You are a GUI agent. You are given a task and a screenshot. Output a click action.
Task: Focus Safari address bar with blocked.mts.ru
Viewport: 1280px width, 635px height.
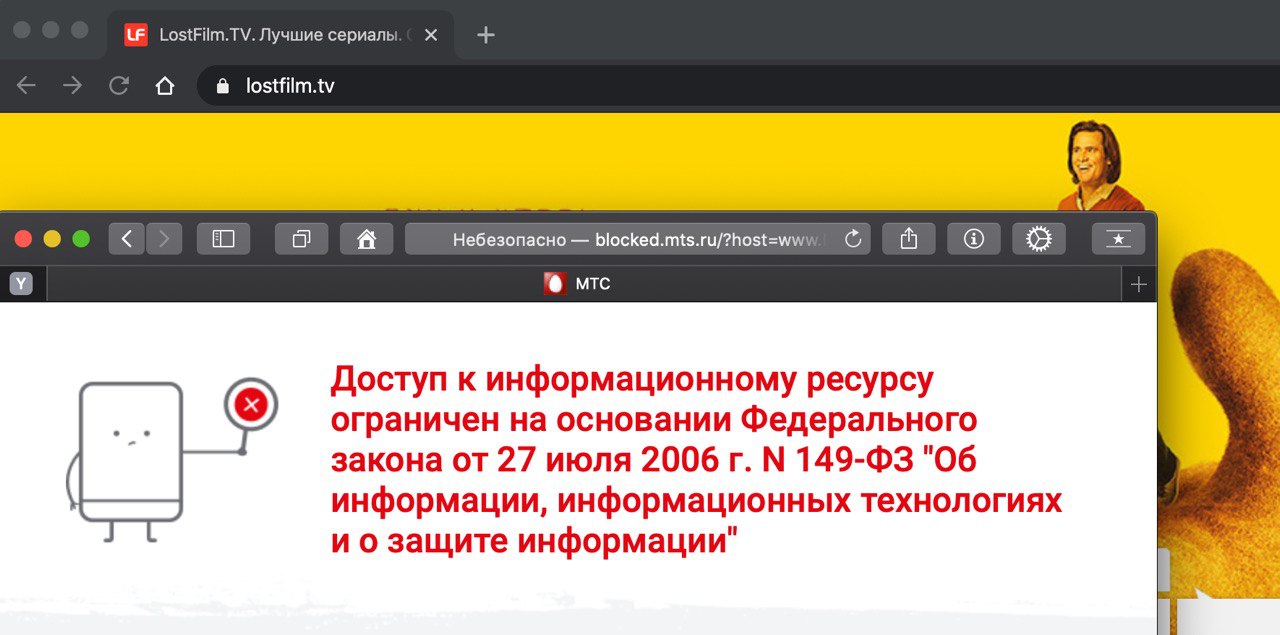pos(637,239)
